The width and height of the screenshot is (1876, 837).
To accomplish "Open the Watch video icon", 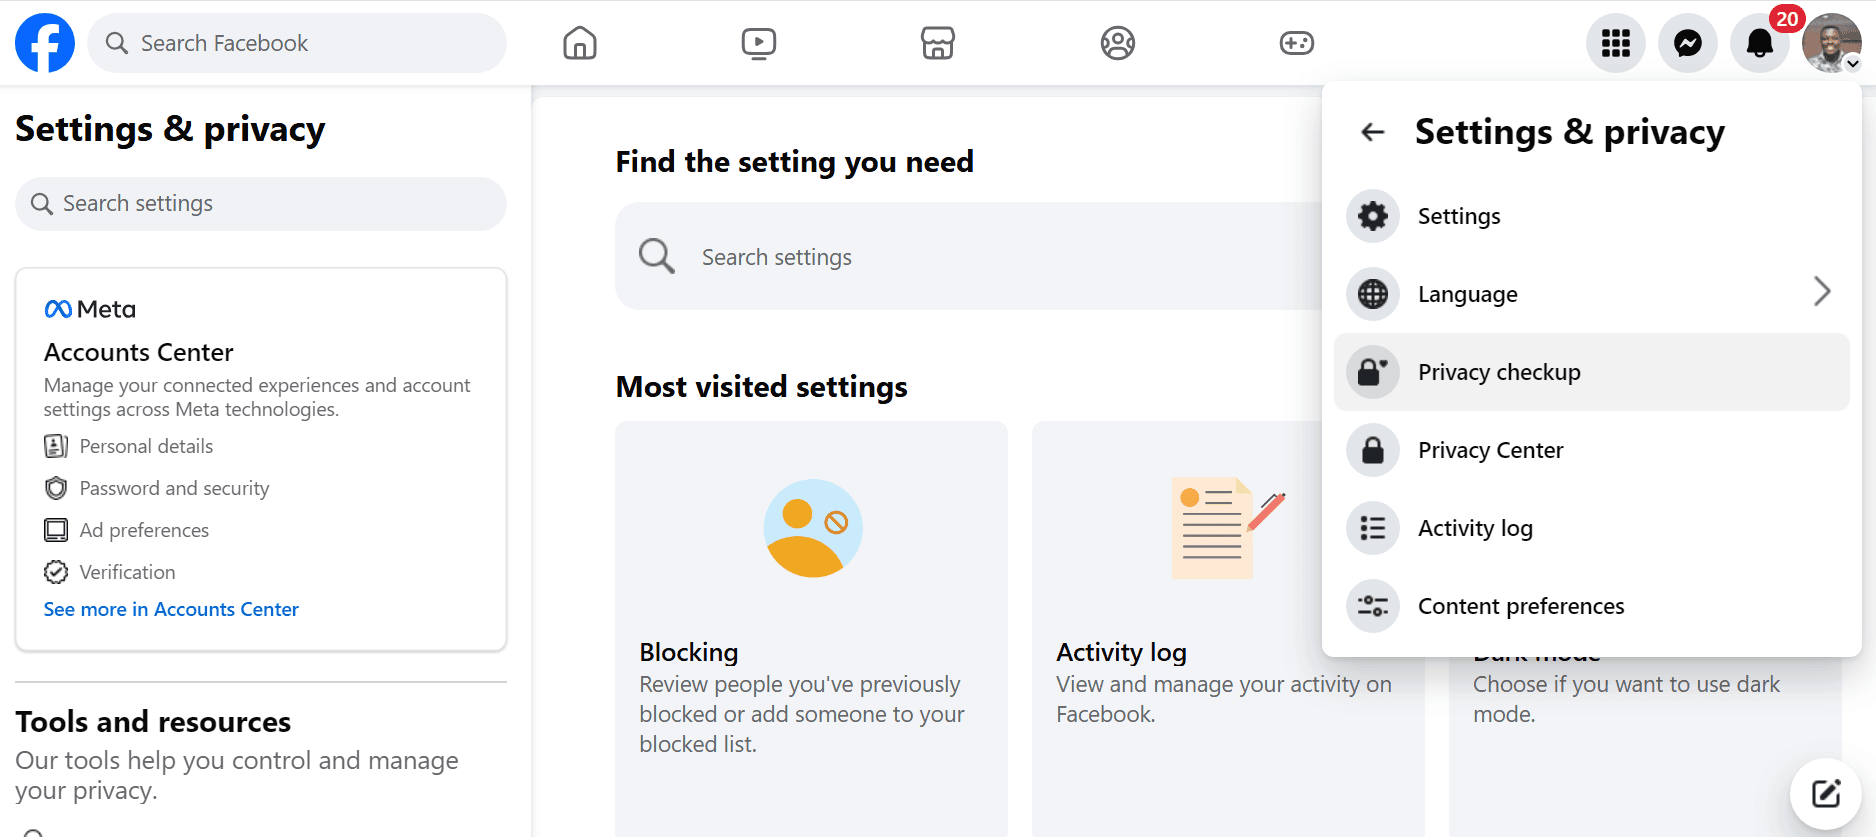I will pos(759,43).
